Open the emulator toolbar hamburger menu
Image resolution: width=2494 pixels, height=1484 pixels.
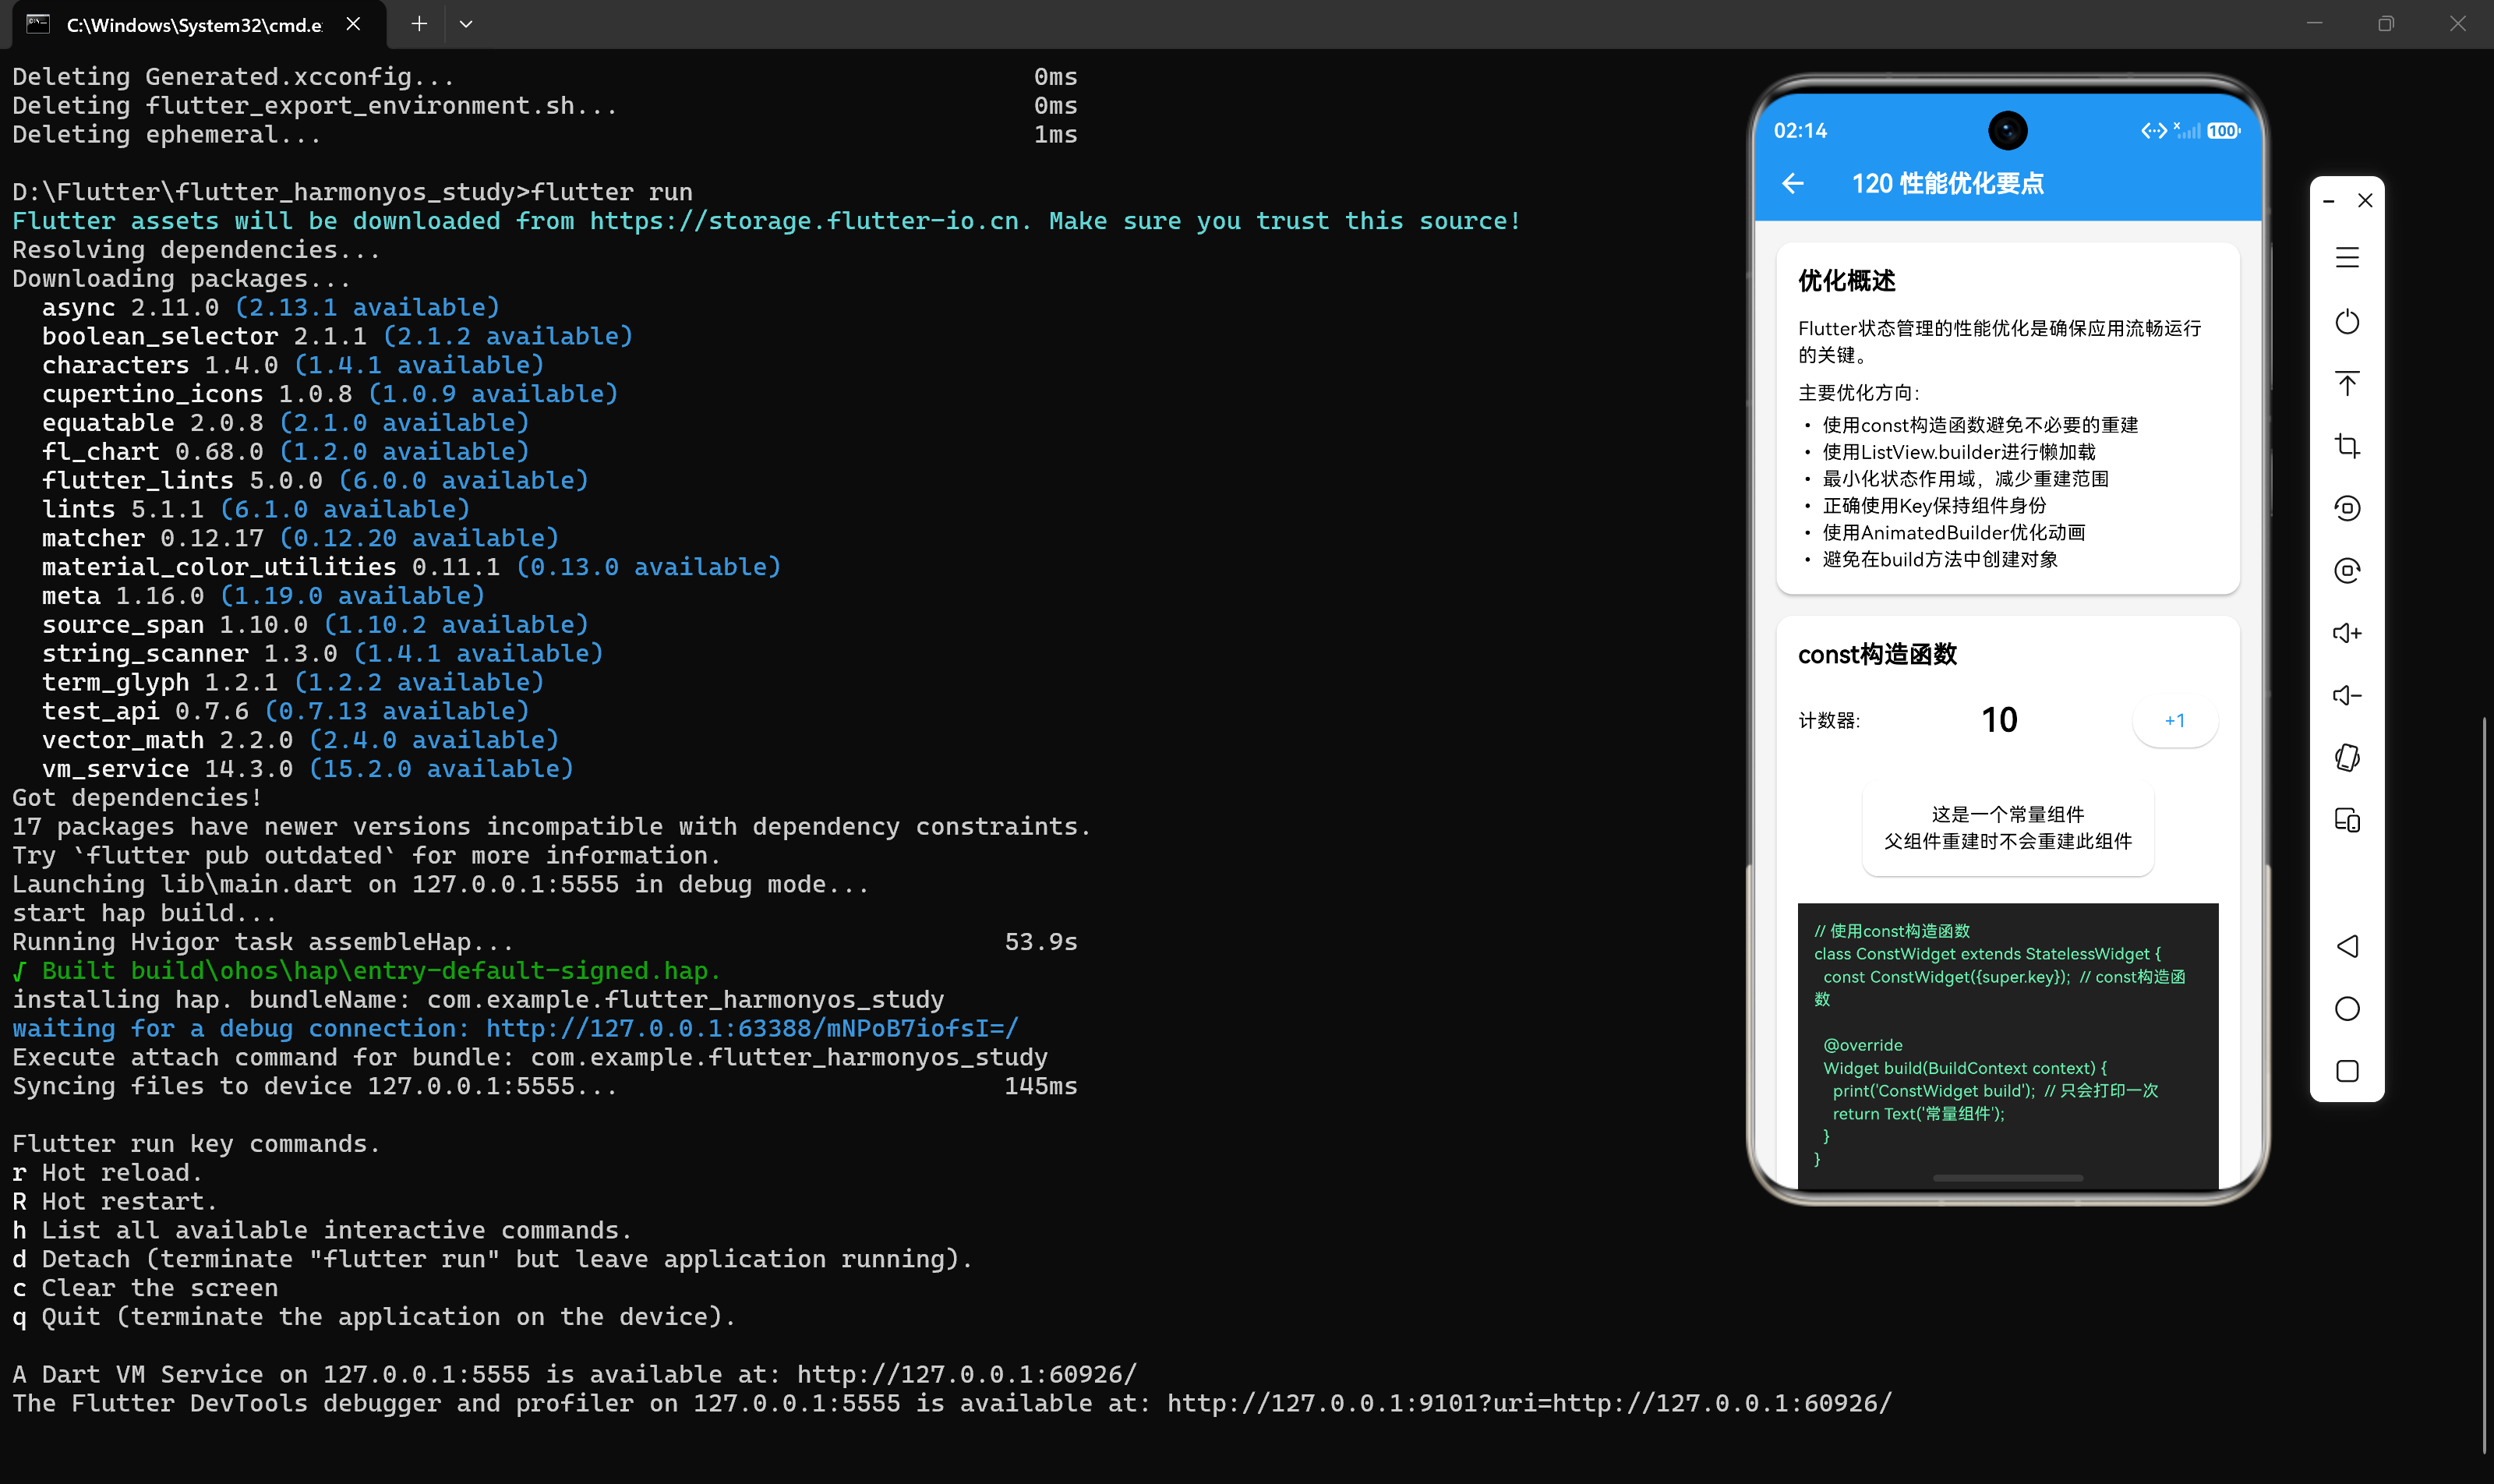point(2347,258)
